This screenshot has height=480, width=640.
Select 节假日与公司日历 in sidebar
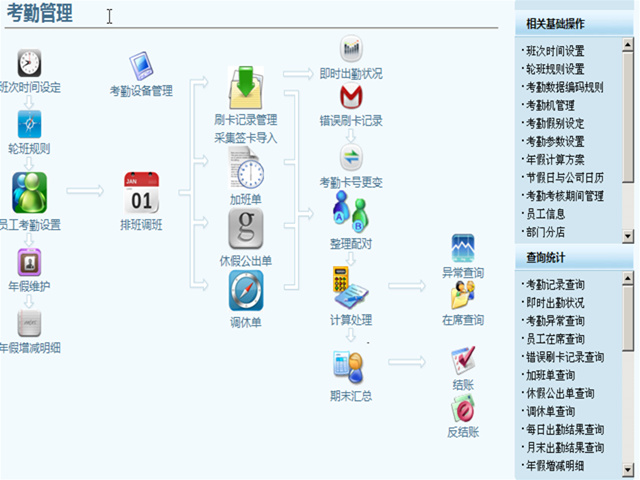pos(564,178)
